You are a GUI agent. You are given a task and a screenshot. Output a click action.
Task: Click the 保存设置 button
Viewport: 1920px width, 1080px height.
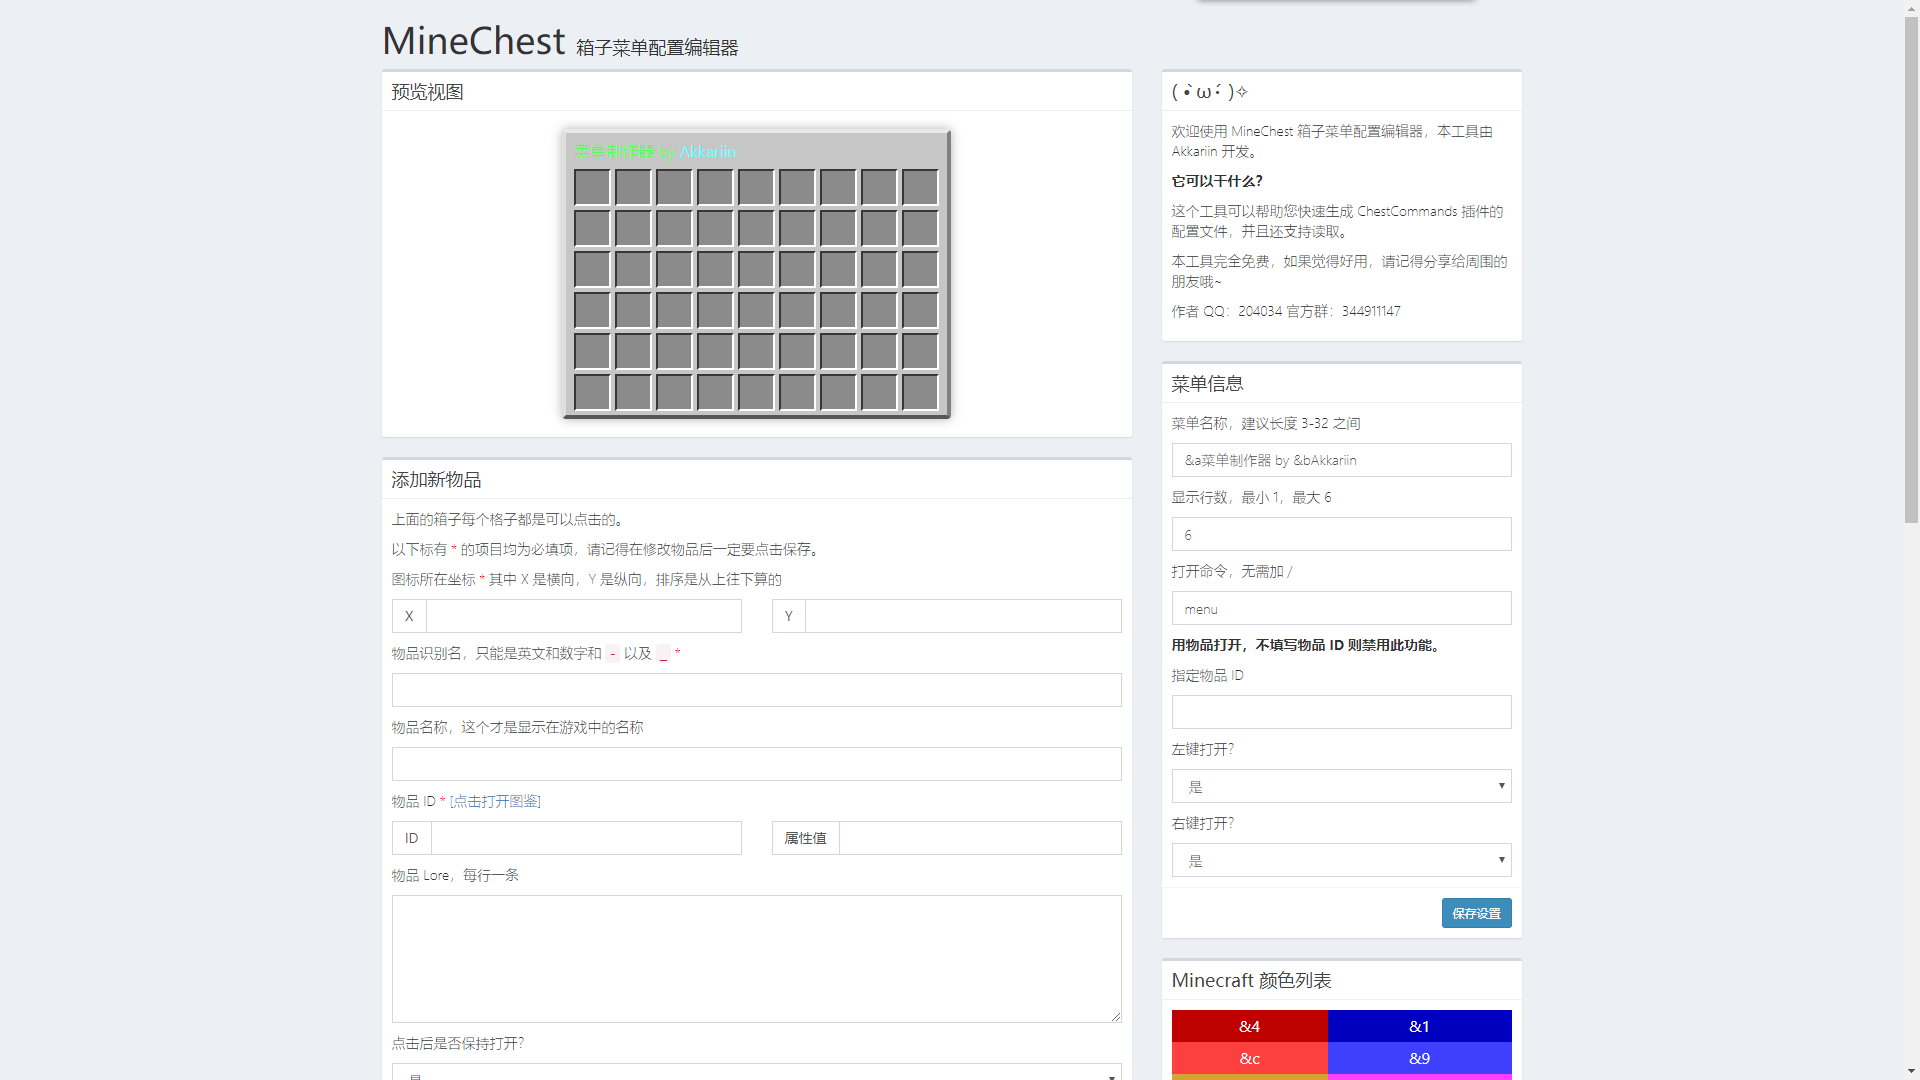click(x=1476, y=913)
